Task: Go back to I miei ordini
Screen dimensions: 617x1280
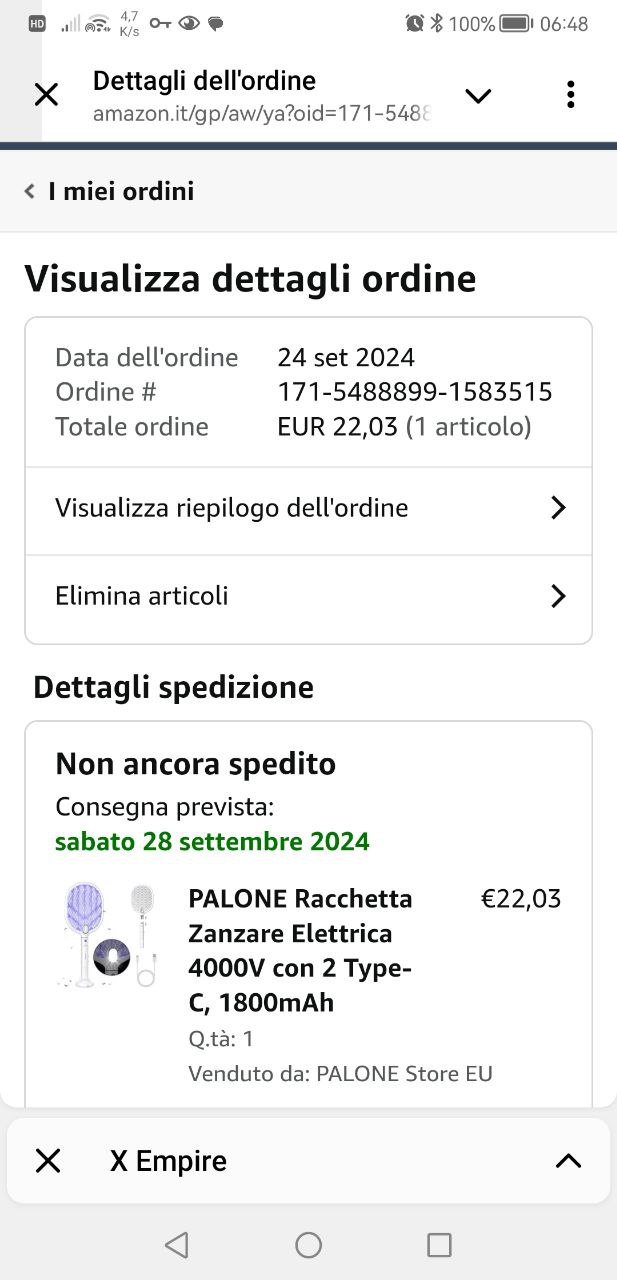Action: click(110, 191)
